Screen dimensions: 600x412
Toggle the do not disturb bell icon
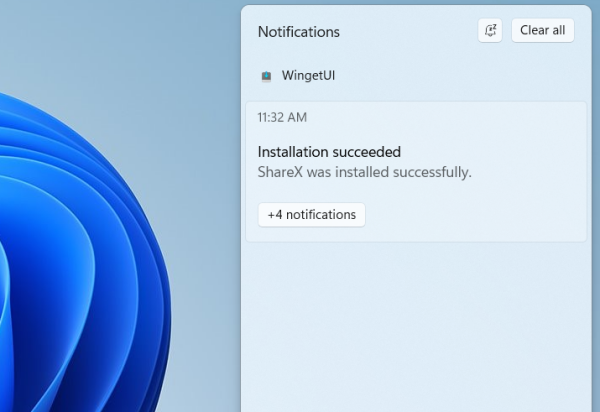pos(490,30)
